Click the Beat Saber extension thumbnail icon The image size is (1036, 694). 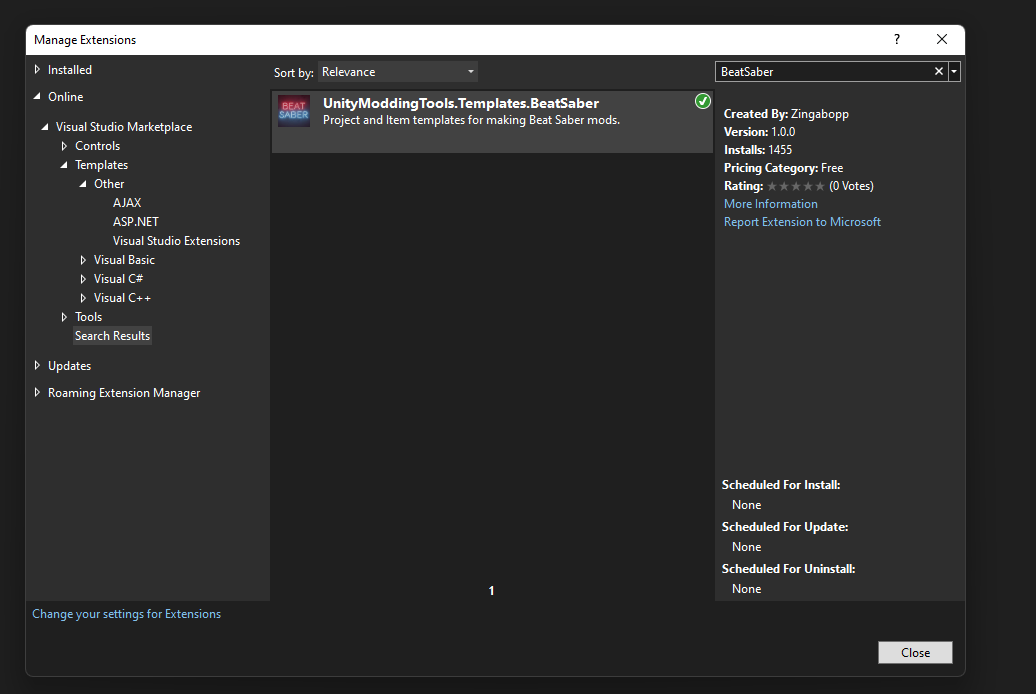tap(294, 110)
